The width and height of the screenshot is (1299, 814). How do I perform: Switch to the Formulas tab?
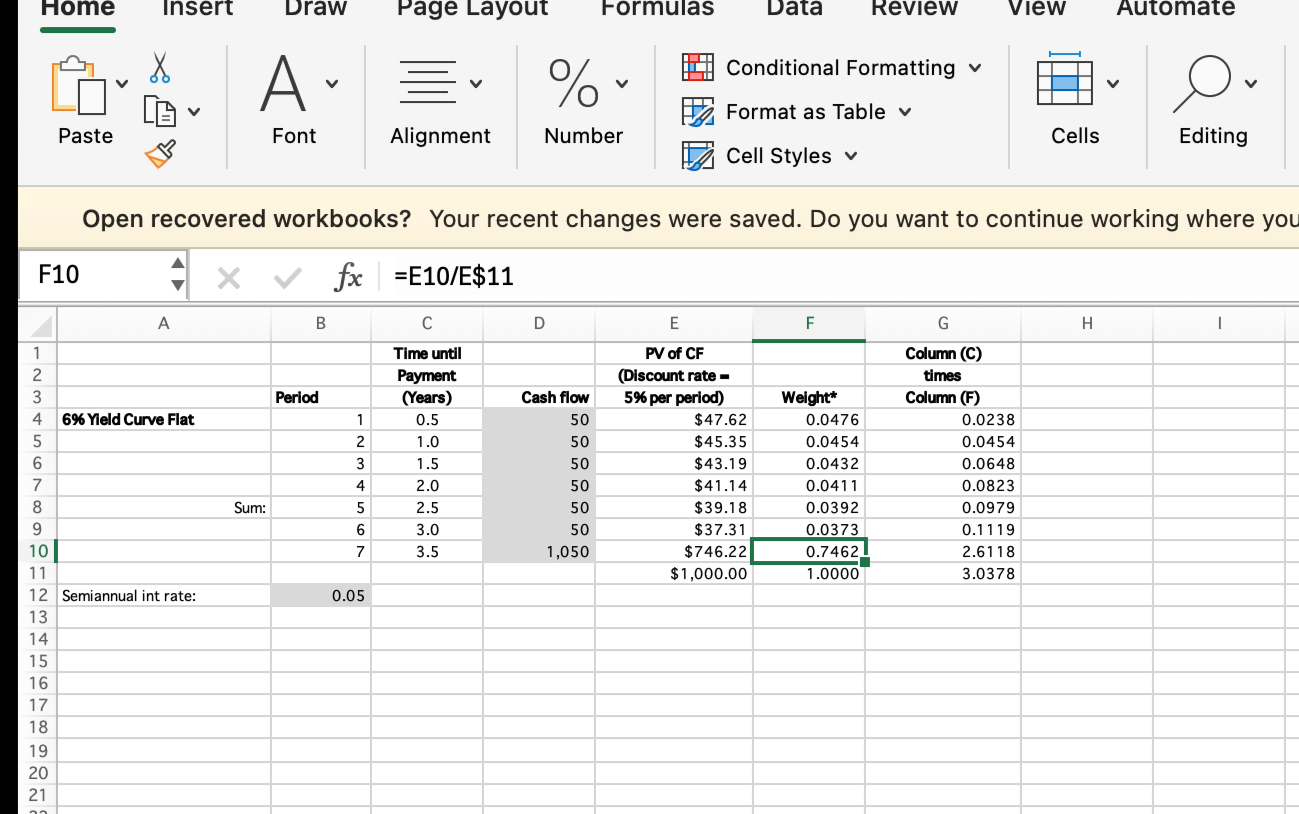pos(657,8)
